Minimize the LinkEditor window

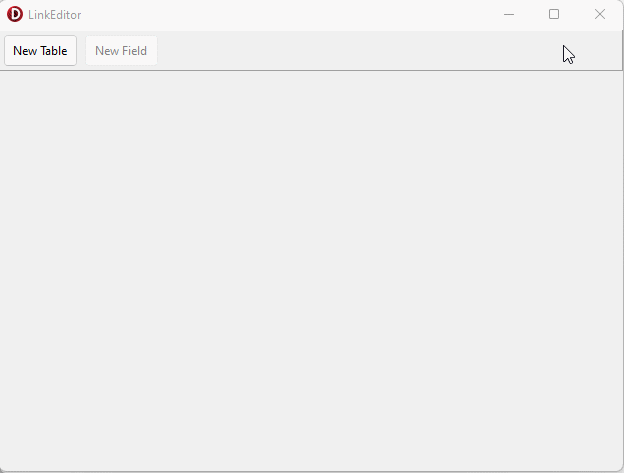click(509, 15)
